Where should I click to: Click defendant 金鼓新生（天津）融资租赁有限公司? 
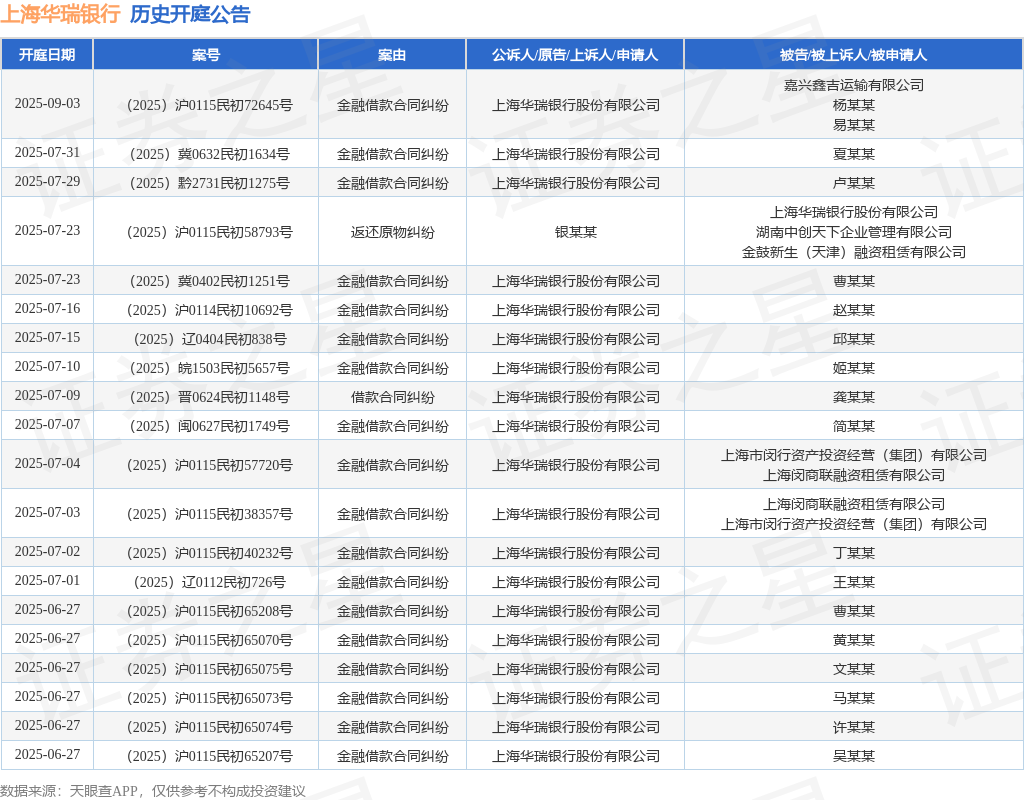coord(854,252)
